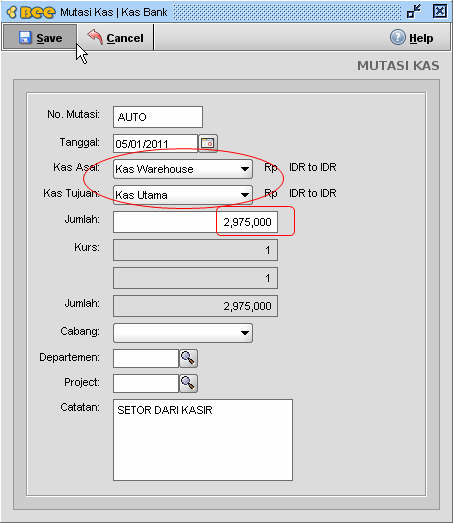Click the Cancel button with the red arrow
The height and width of the screenshot is (523, 453).
pyautogui.click(x=115, y=37)
